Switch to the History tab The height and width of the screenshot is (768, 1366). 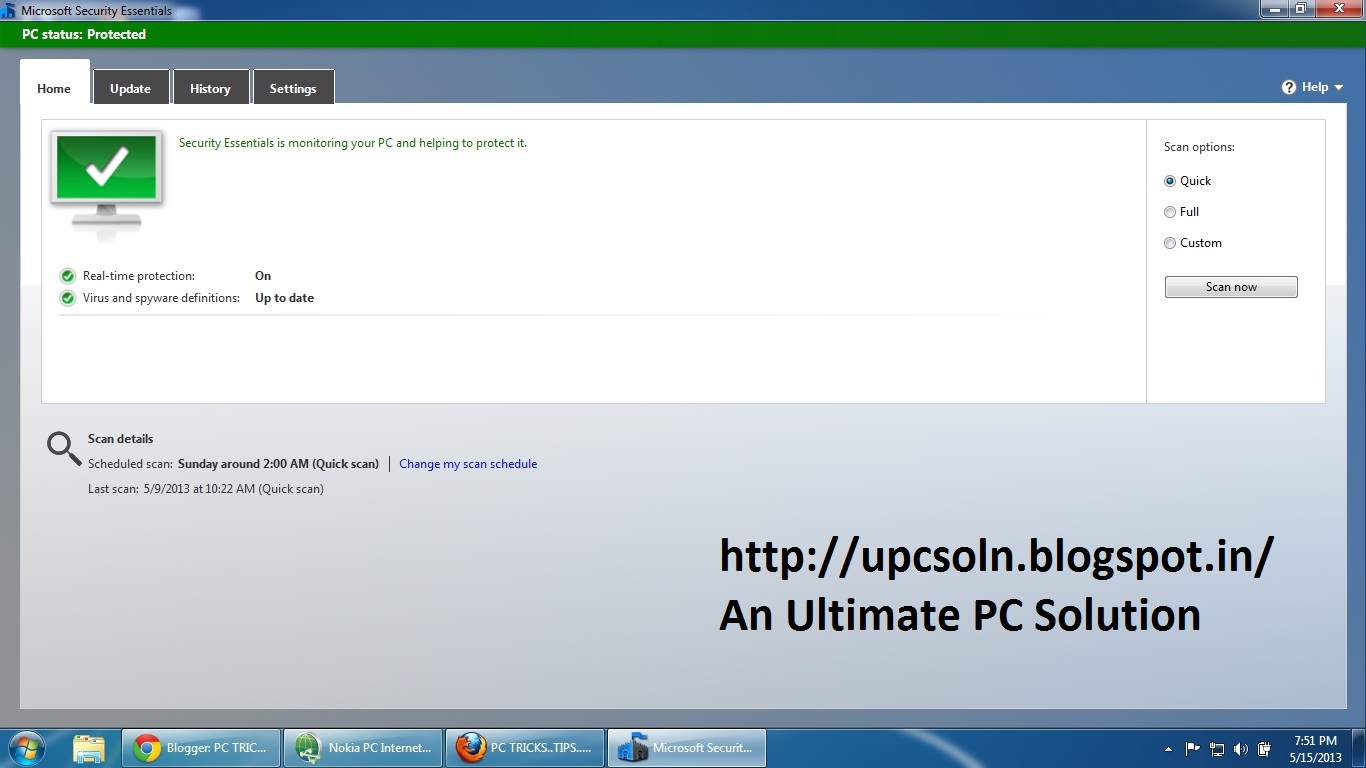click(x=210, y=88)
